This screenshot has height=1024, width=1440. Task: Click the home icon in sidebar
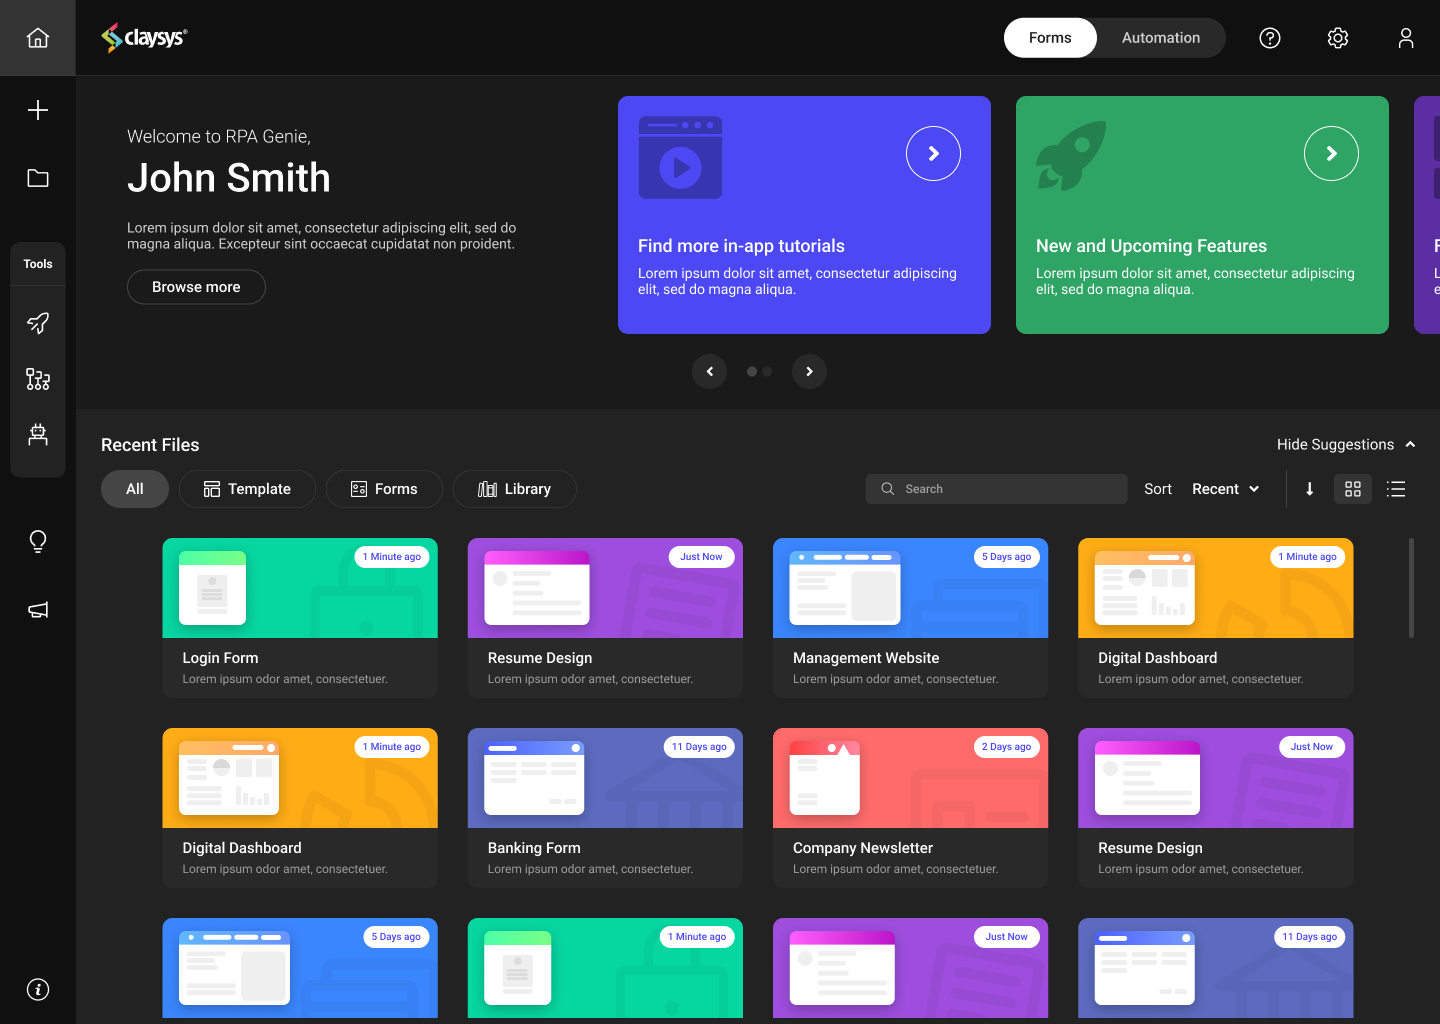click(x=38, y=38)
